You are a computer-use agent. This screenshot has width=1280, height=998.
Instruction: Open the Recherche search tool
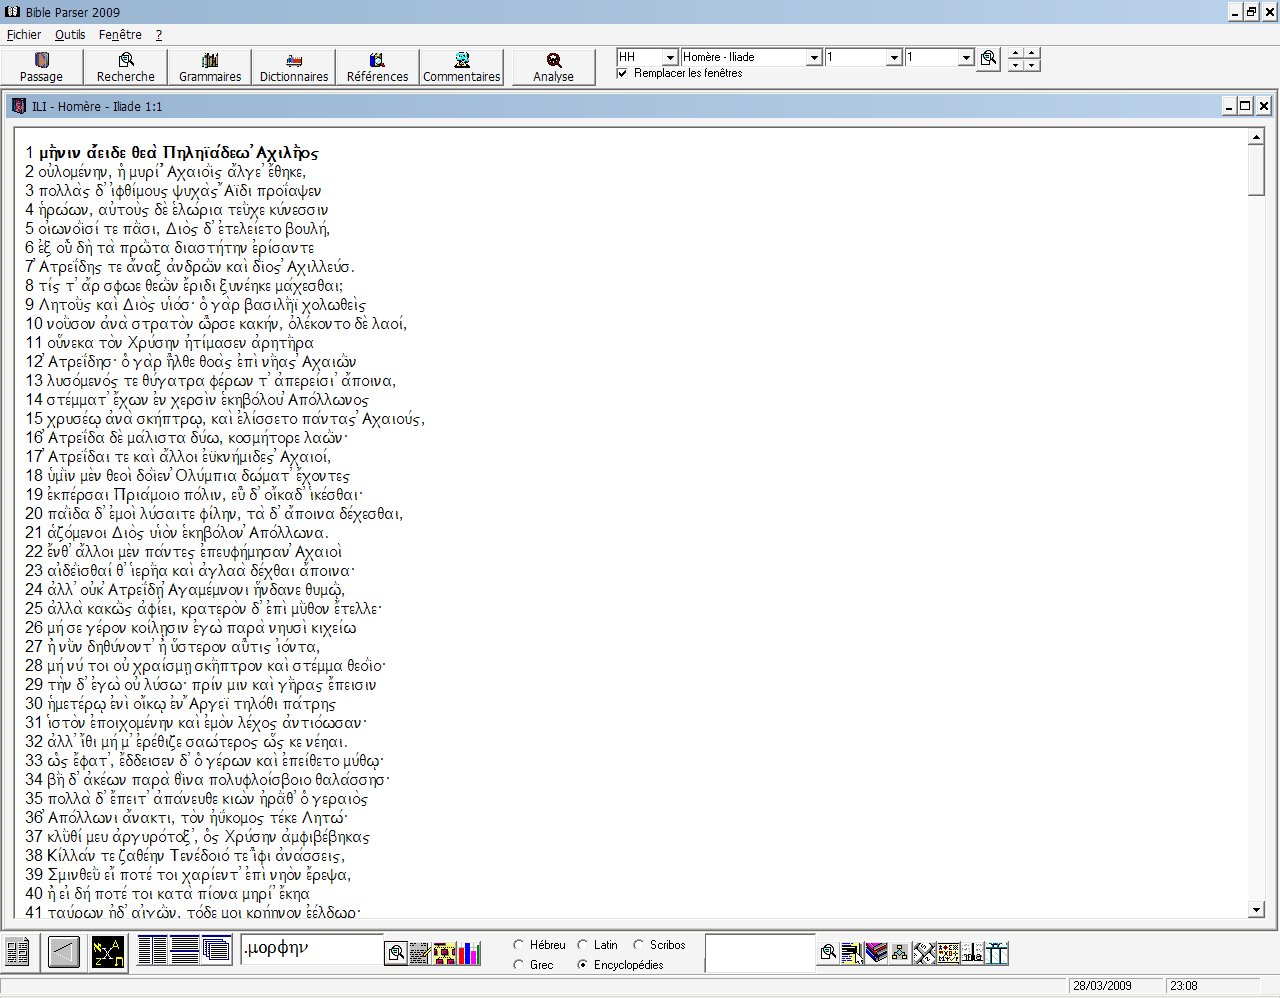tap(126, 67)
